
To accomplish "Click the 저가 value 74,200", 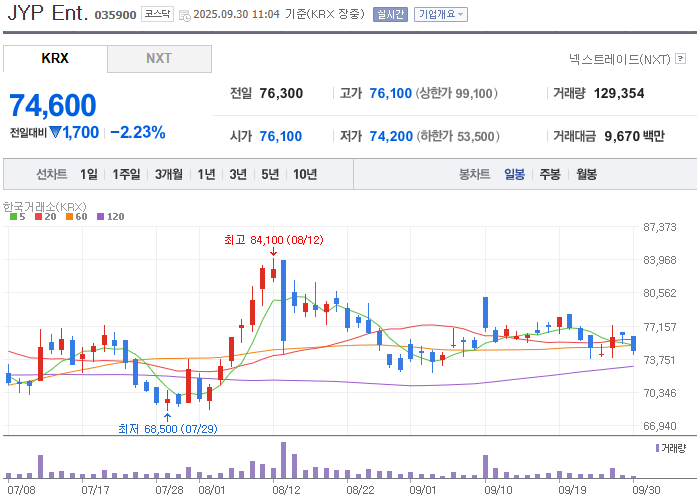I will pos(391,136).
